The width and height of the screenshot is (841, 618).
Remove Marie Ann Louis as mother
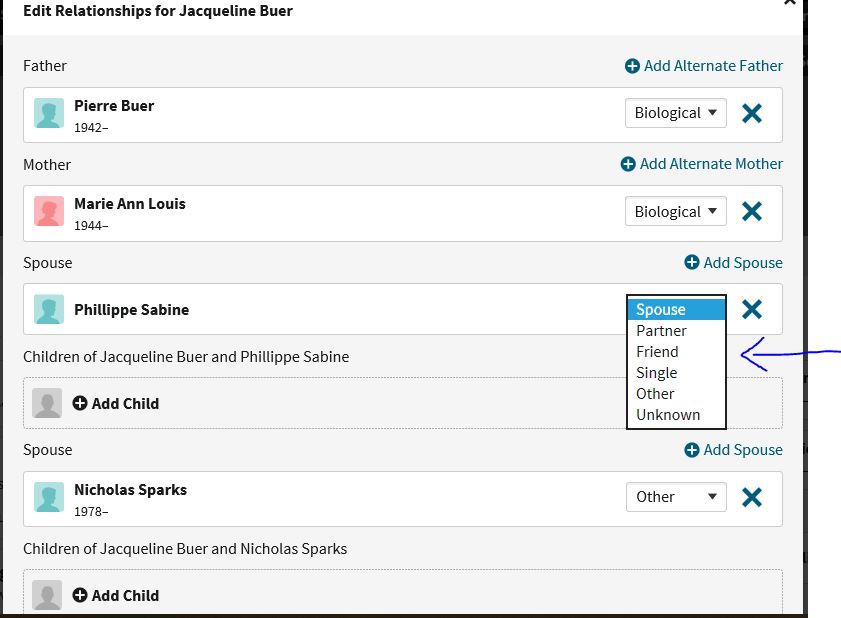point(751,211)
